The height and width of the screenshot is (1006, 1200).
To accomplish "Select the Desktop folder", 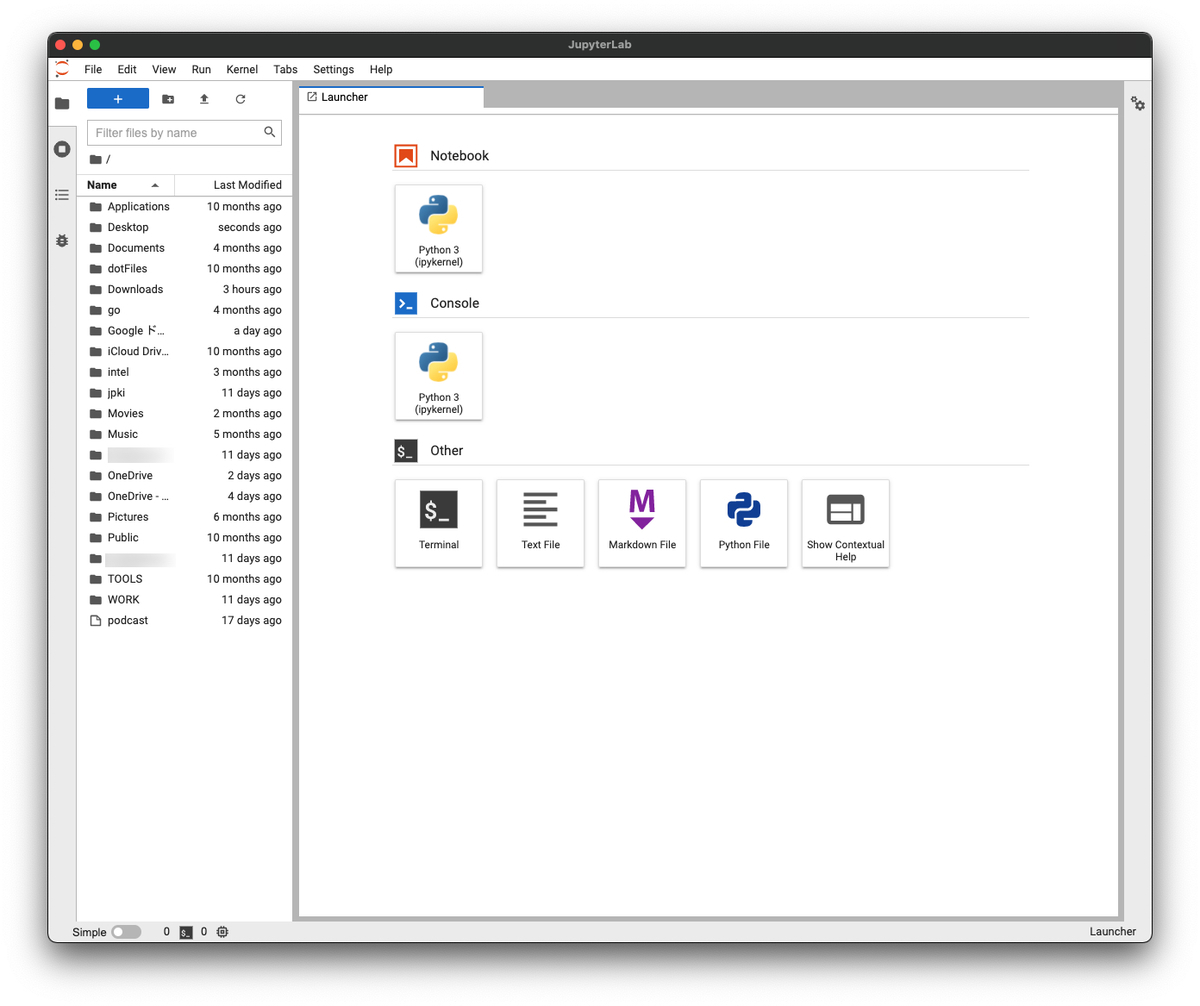I will point(184,227).
